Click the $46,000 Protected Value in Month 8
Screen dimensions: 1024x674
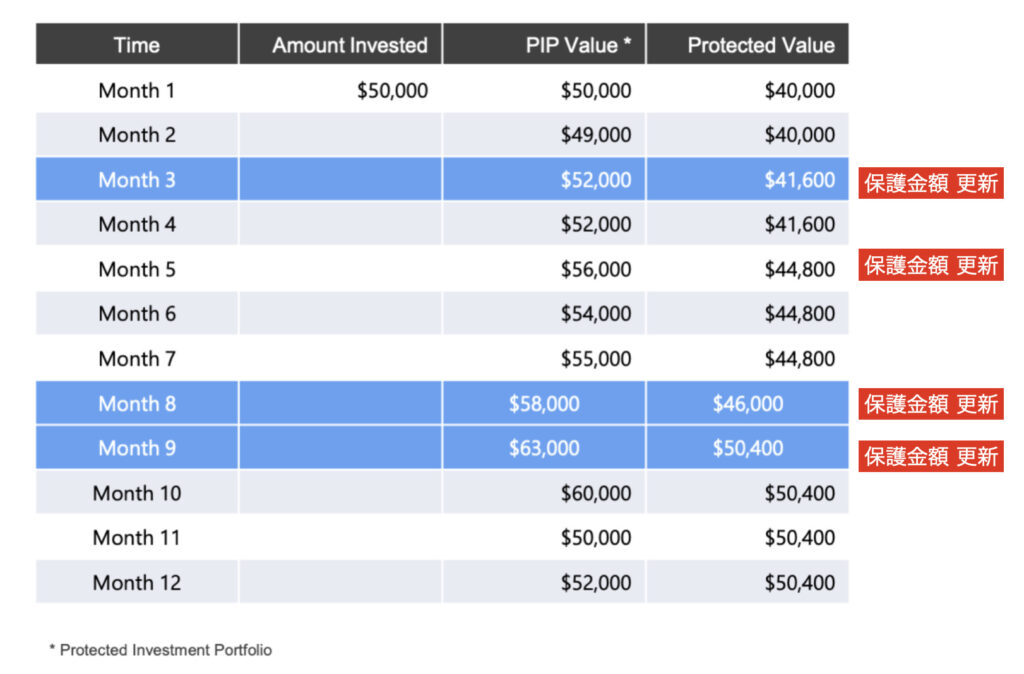tap(748, 404)
